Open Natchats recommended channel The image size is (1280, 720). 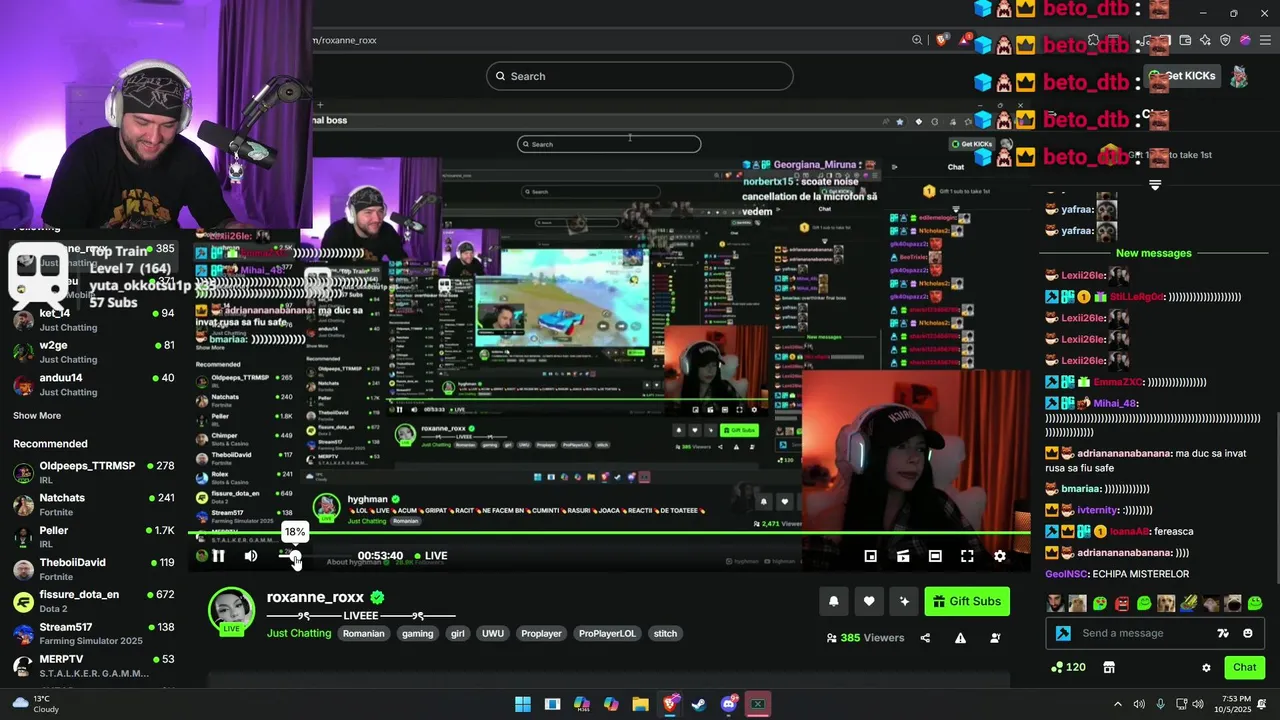coord(93,504)
